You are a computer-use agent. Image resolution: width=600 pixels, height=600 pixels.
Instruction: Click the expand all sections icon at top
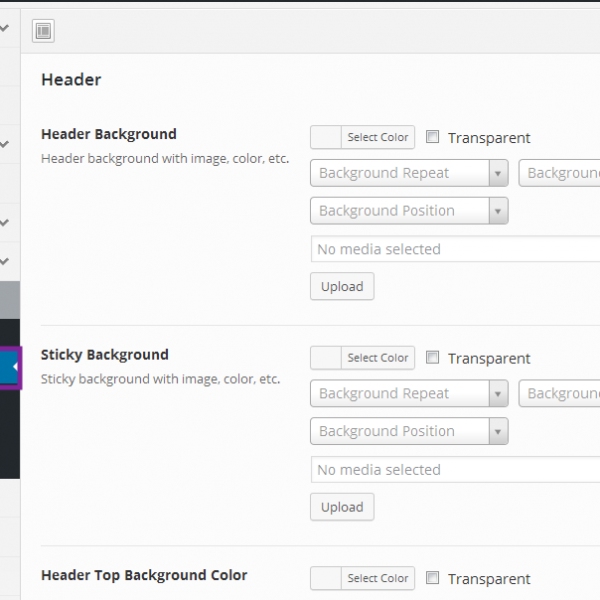(43, 31)
